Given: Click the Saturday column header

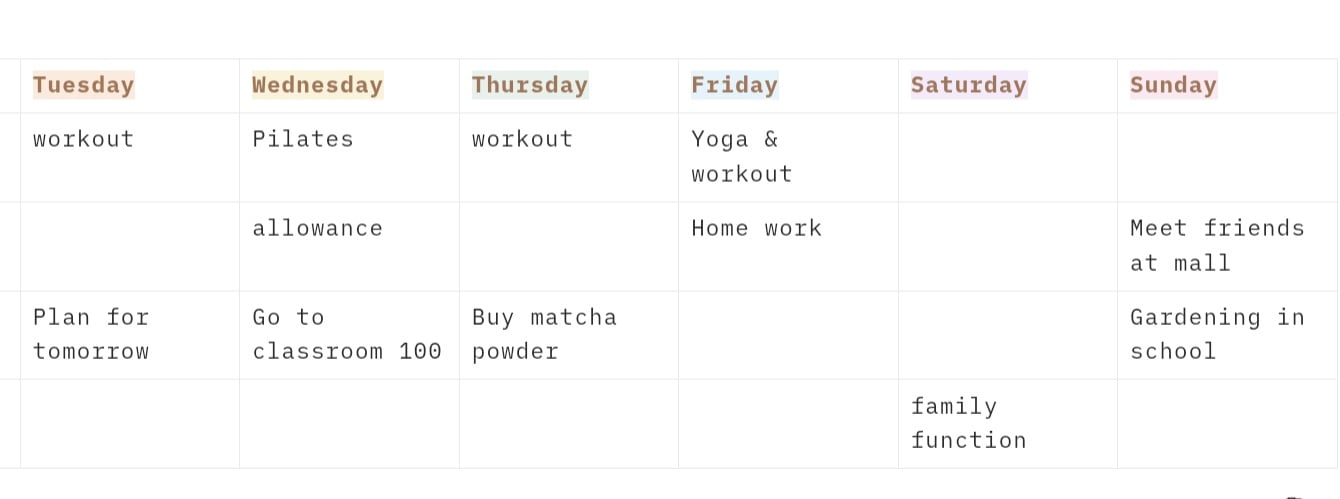Looking at the screenshot, I should [x=968, y=85].
